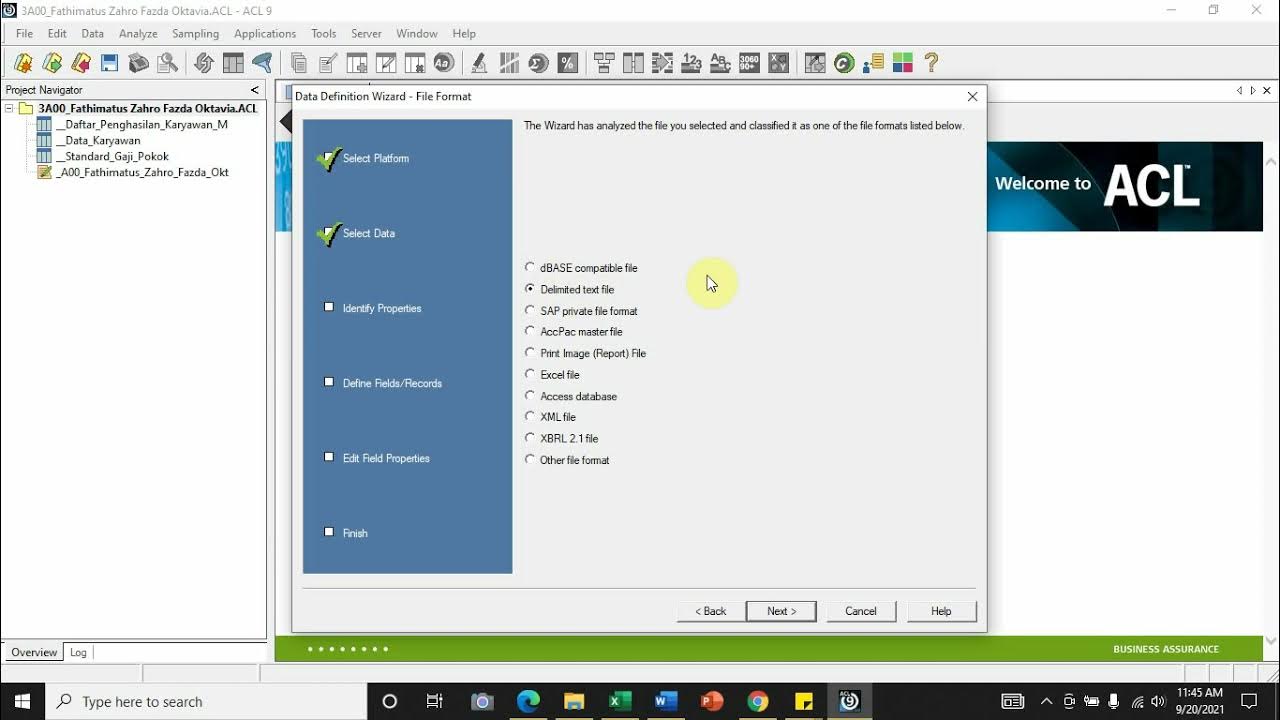Click the Merge arrow toolbar icon
This screenshot has height=720, width=1280.
662,63
